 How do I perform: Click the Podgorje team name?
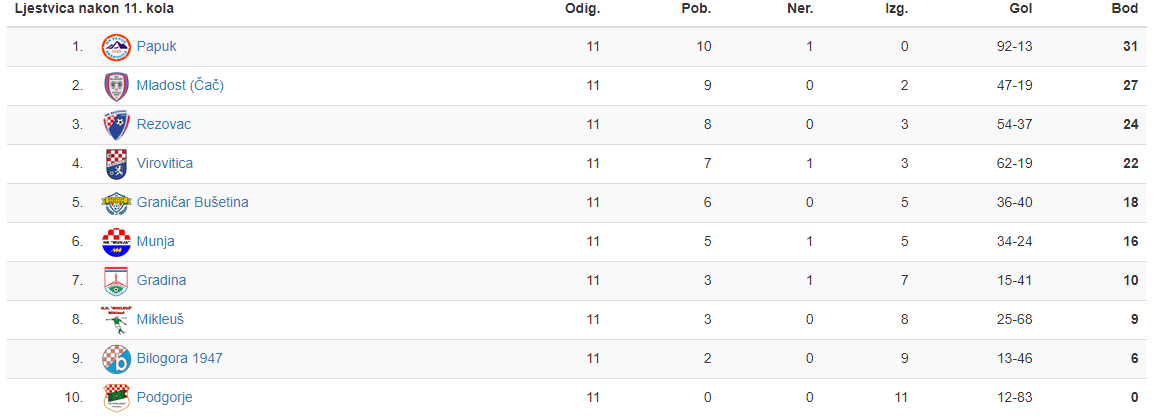[165, 398]
